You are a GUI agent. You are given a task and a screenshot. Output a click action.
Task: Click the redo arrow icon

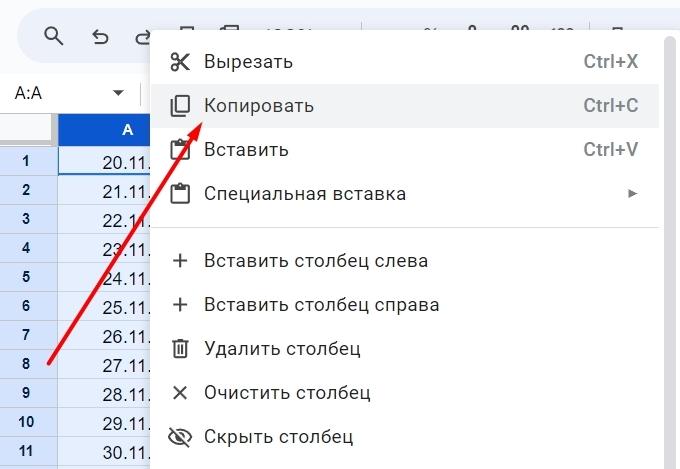tap(141, 37)
